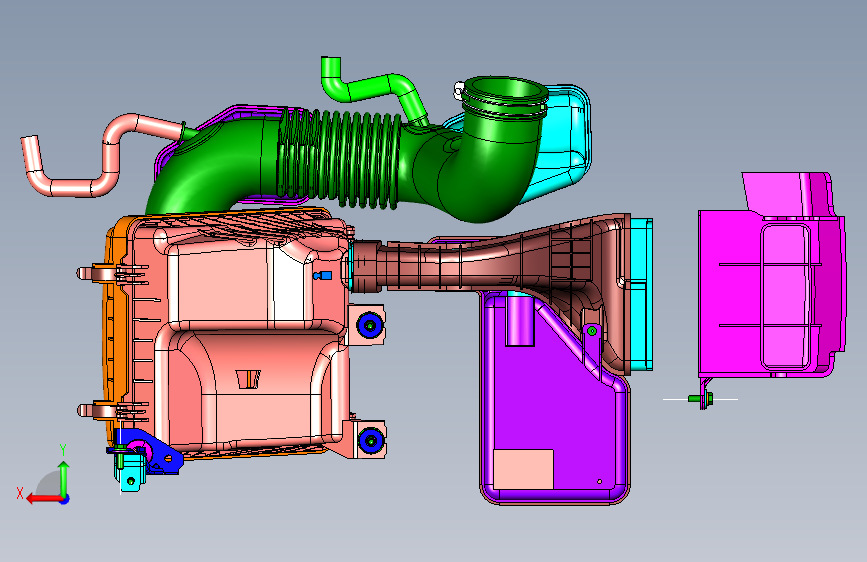Image resolution: width=867 pixels, height=562 pixels.
Task: Select the small bright green bent tube
Action: 374,89
